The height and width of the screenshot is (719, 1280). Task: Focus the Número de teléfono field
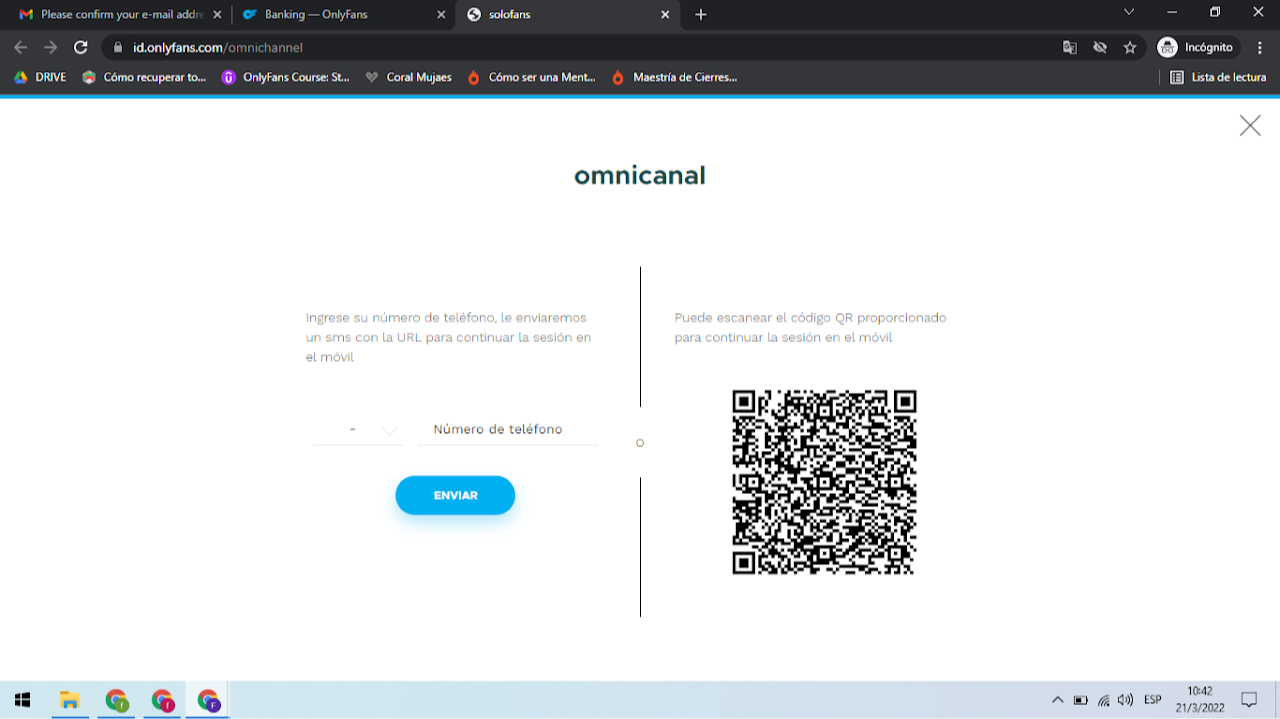(x=508, y=430)
